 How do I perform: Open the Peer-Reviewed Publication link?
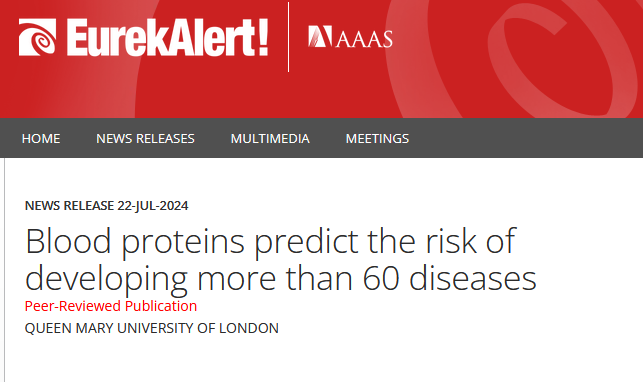point(111,306)
